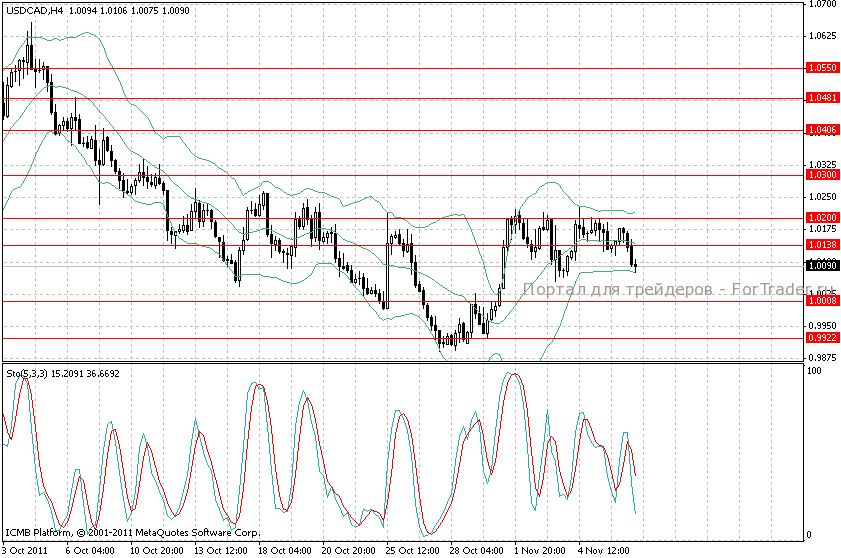Click the 0.9922 red support label

820,338
